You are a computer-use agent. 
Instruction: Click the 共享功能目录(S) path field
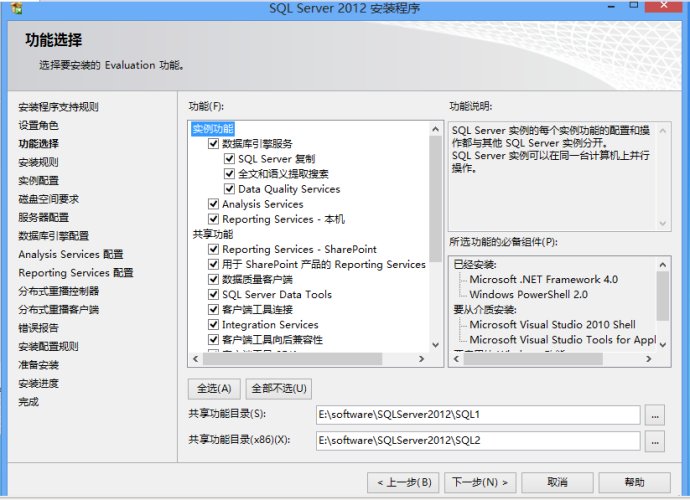point(476,414)
